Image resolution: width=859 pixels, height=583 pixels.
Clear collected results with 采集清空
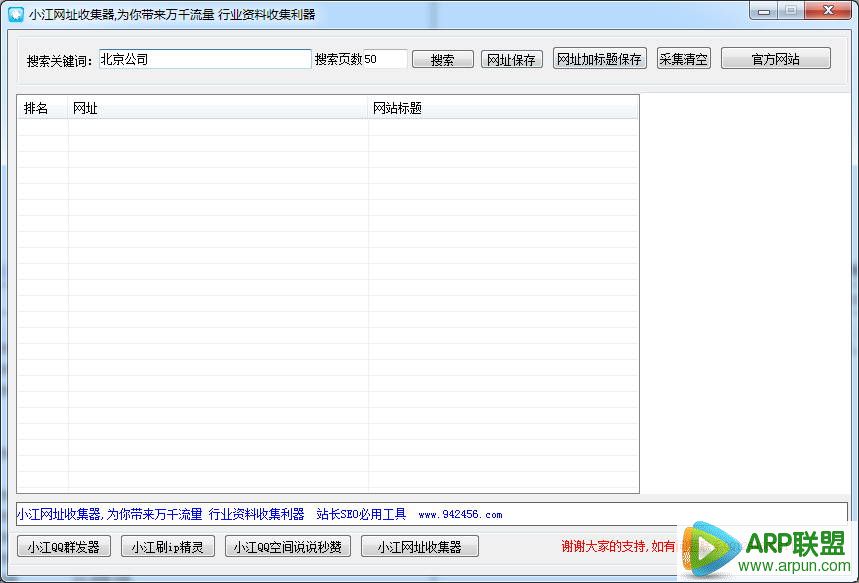pyautogui.click(x=683, y=59)
